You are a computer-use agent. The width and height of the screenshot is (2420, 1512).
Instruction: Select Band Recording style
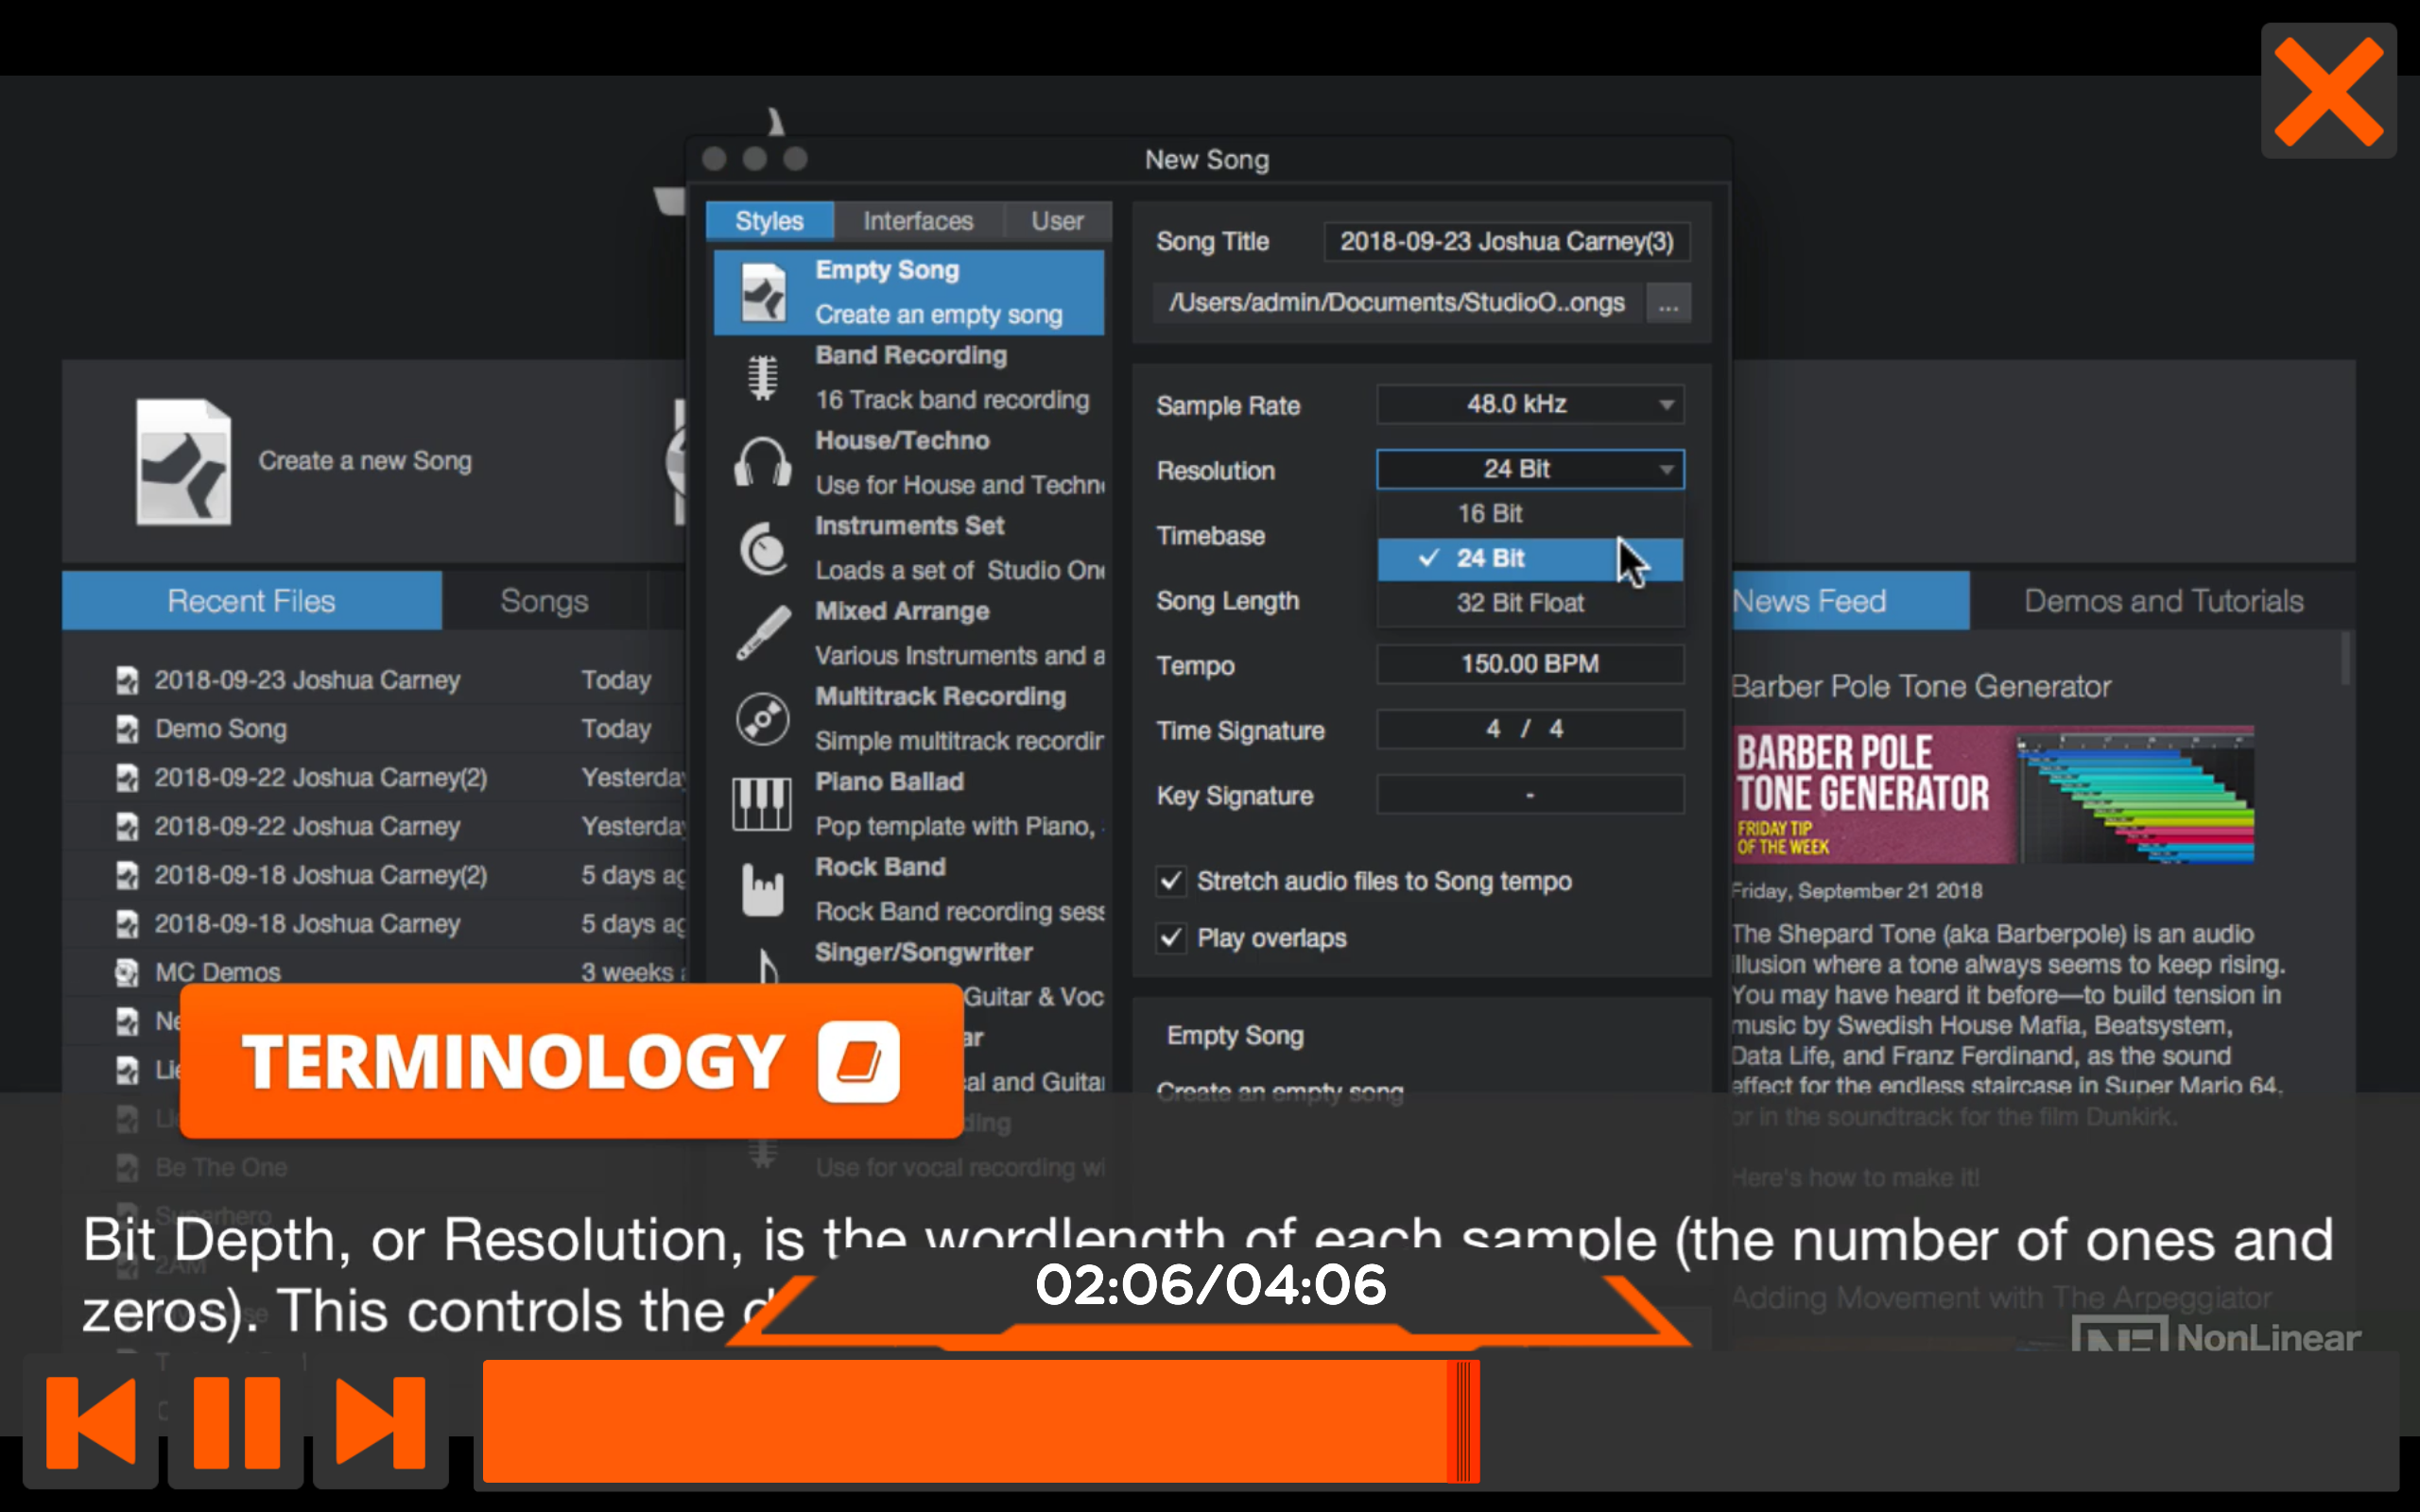tap(909, 378)
